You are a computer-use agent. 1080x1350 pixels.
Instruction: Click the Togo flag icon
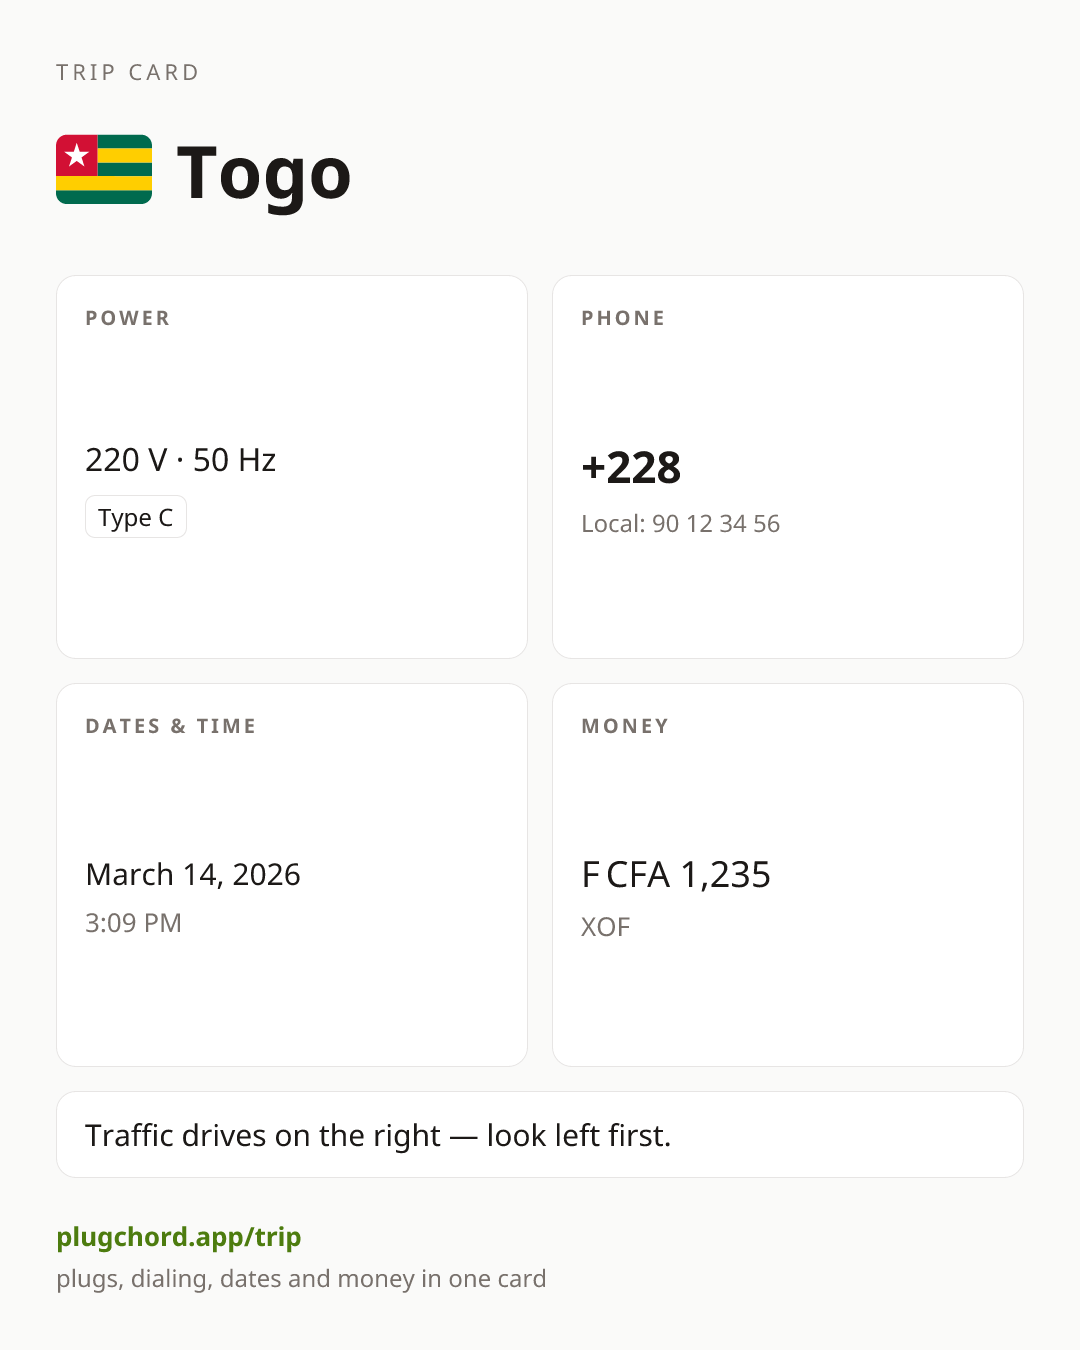[104, 169]
